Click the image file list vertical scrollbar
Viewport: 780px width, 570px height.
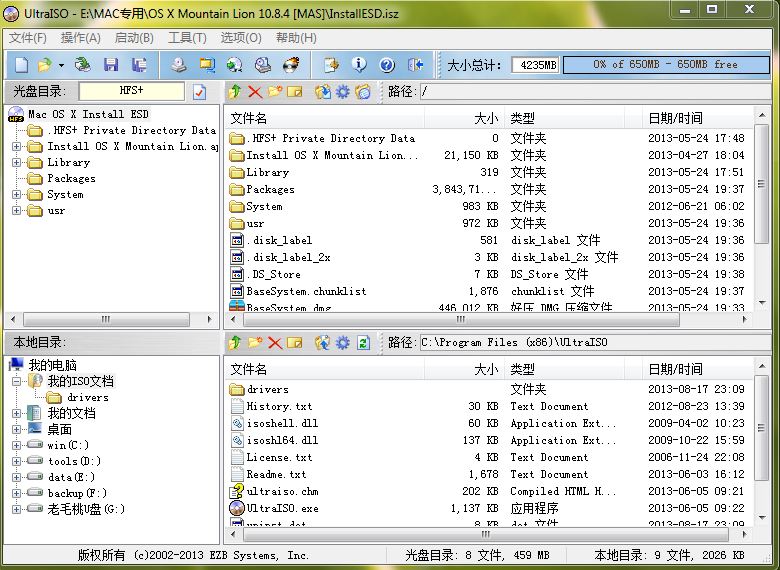tap(762, 209)
